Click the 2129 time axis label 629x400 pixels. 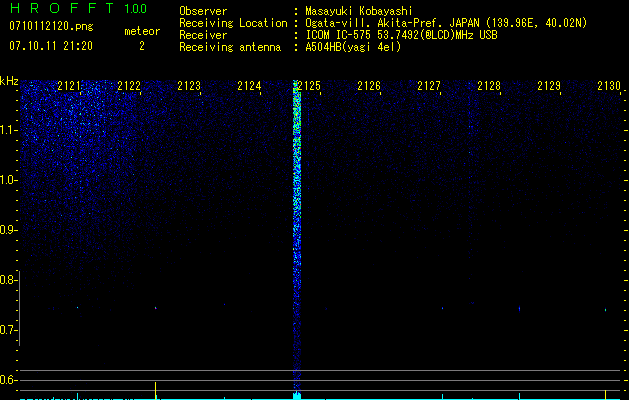[549, 86]
